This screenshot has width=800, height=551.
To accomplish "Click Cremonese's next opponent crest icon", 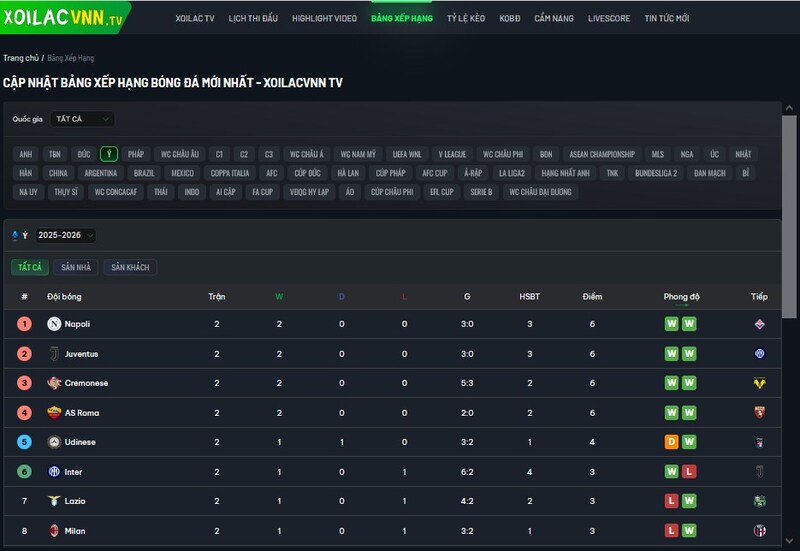I will pyautogui.click(x=760, y=383).
